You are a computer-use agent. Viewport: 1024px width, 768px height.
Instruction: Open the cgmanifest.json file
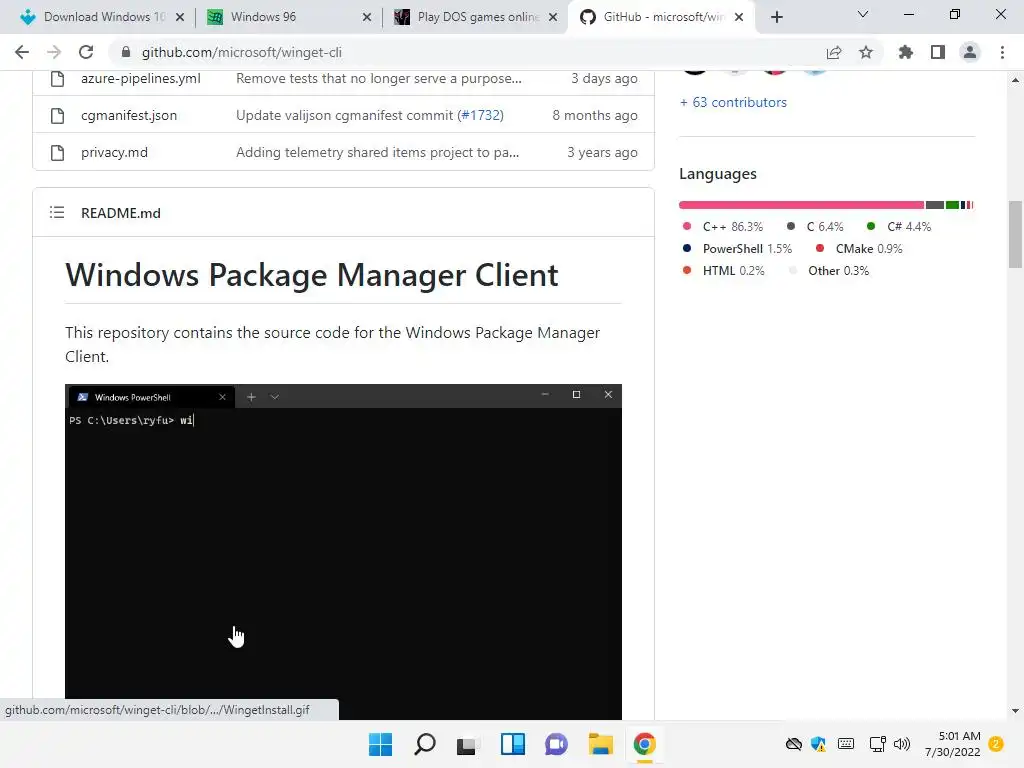tap(129, 116)
